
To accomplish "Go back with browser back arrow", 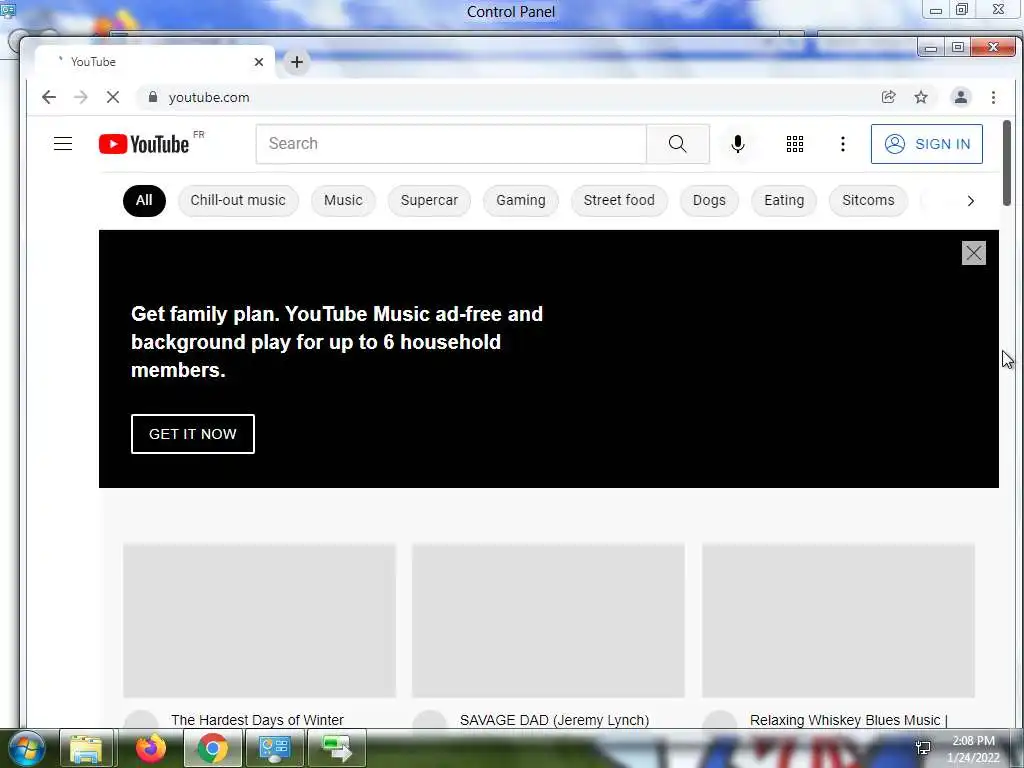I will tap(49, 97).
